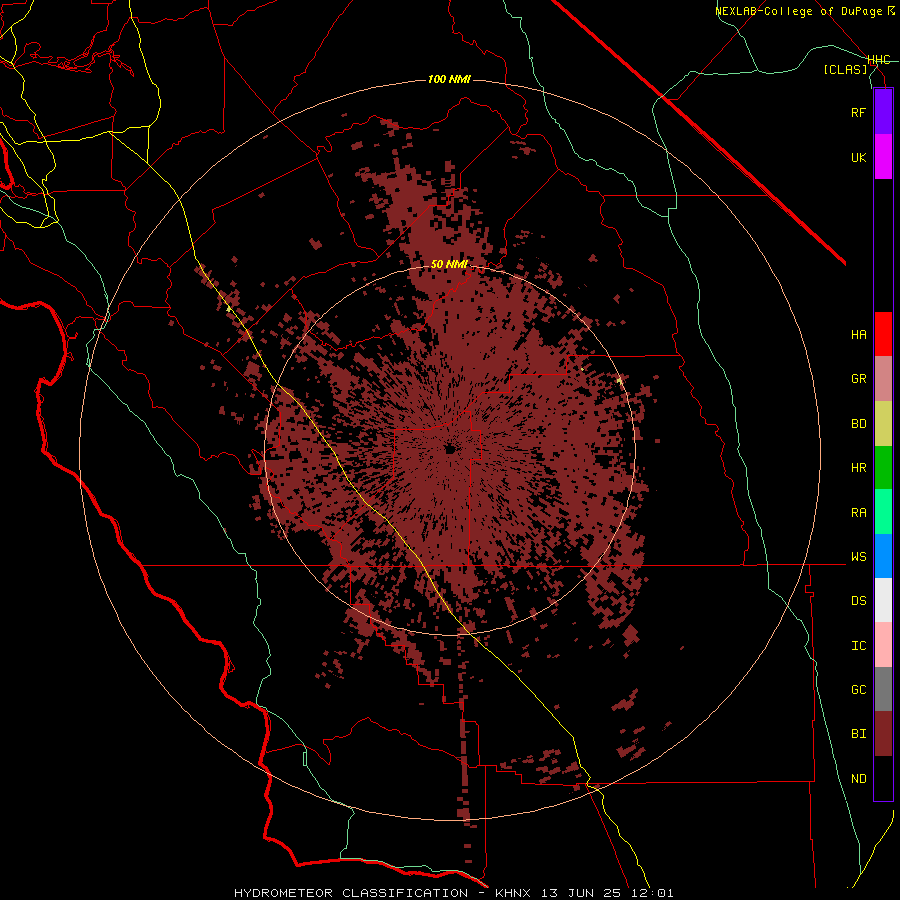This screenshot has width=900, height=900.
Task: Click the 100 NMI range ring label
Action: 449,79
